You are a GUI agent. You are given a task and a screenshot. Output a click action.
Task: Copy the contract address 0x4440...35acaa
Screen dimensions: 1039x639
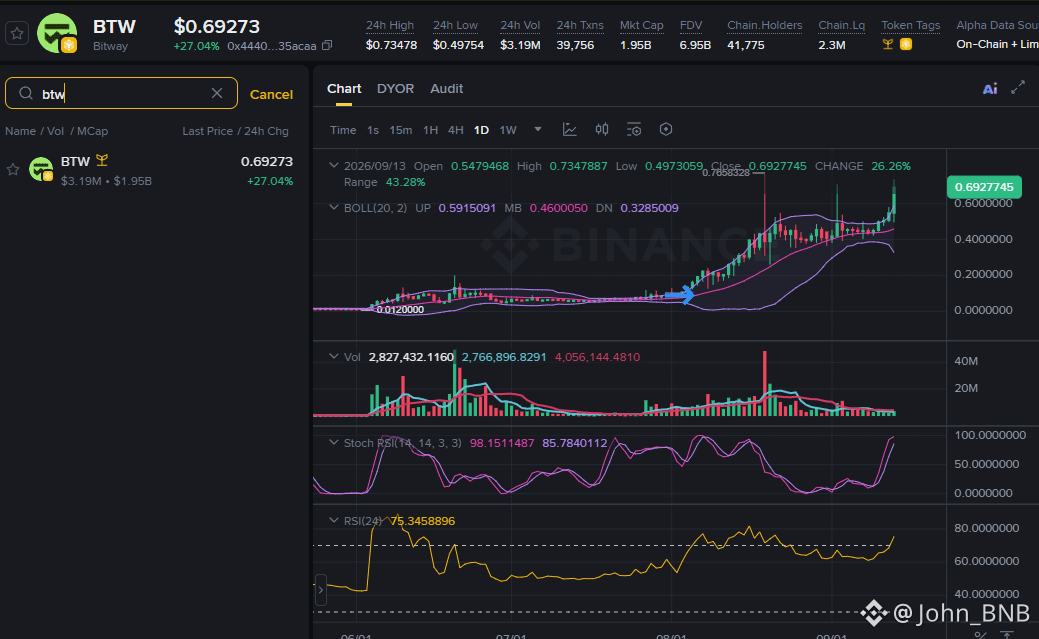tap(327, 46)
